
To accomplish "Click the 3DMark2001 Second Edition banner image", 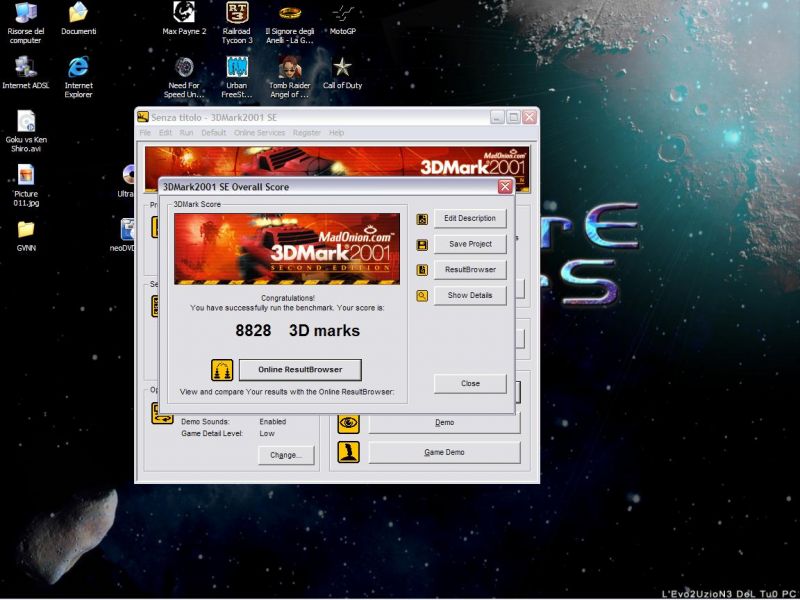I will (287, 249).
